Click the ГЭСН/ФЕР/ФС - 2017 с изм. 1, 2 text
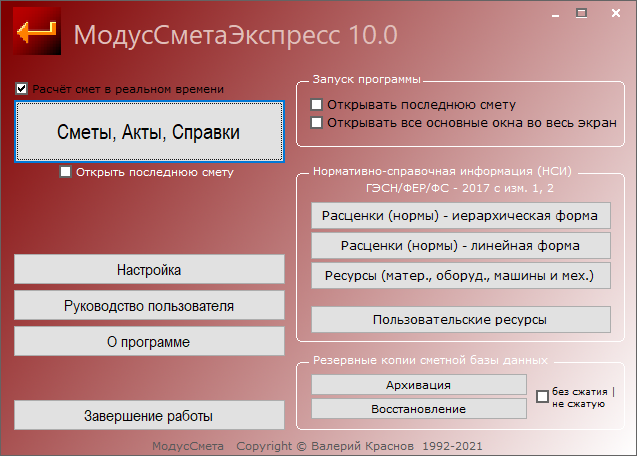Image resolution: width=637 pixels, height=456 pixels. pos(460,188)
